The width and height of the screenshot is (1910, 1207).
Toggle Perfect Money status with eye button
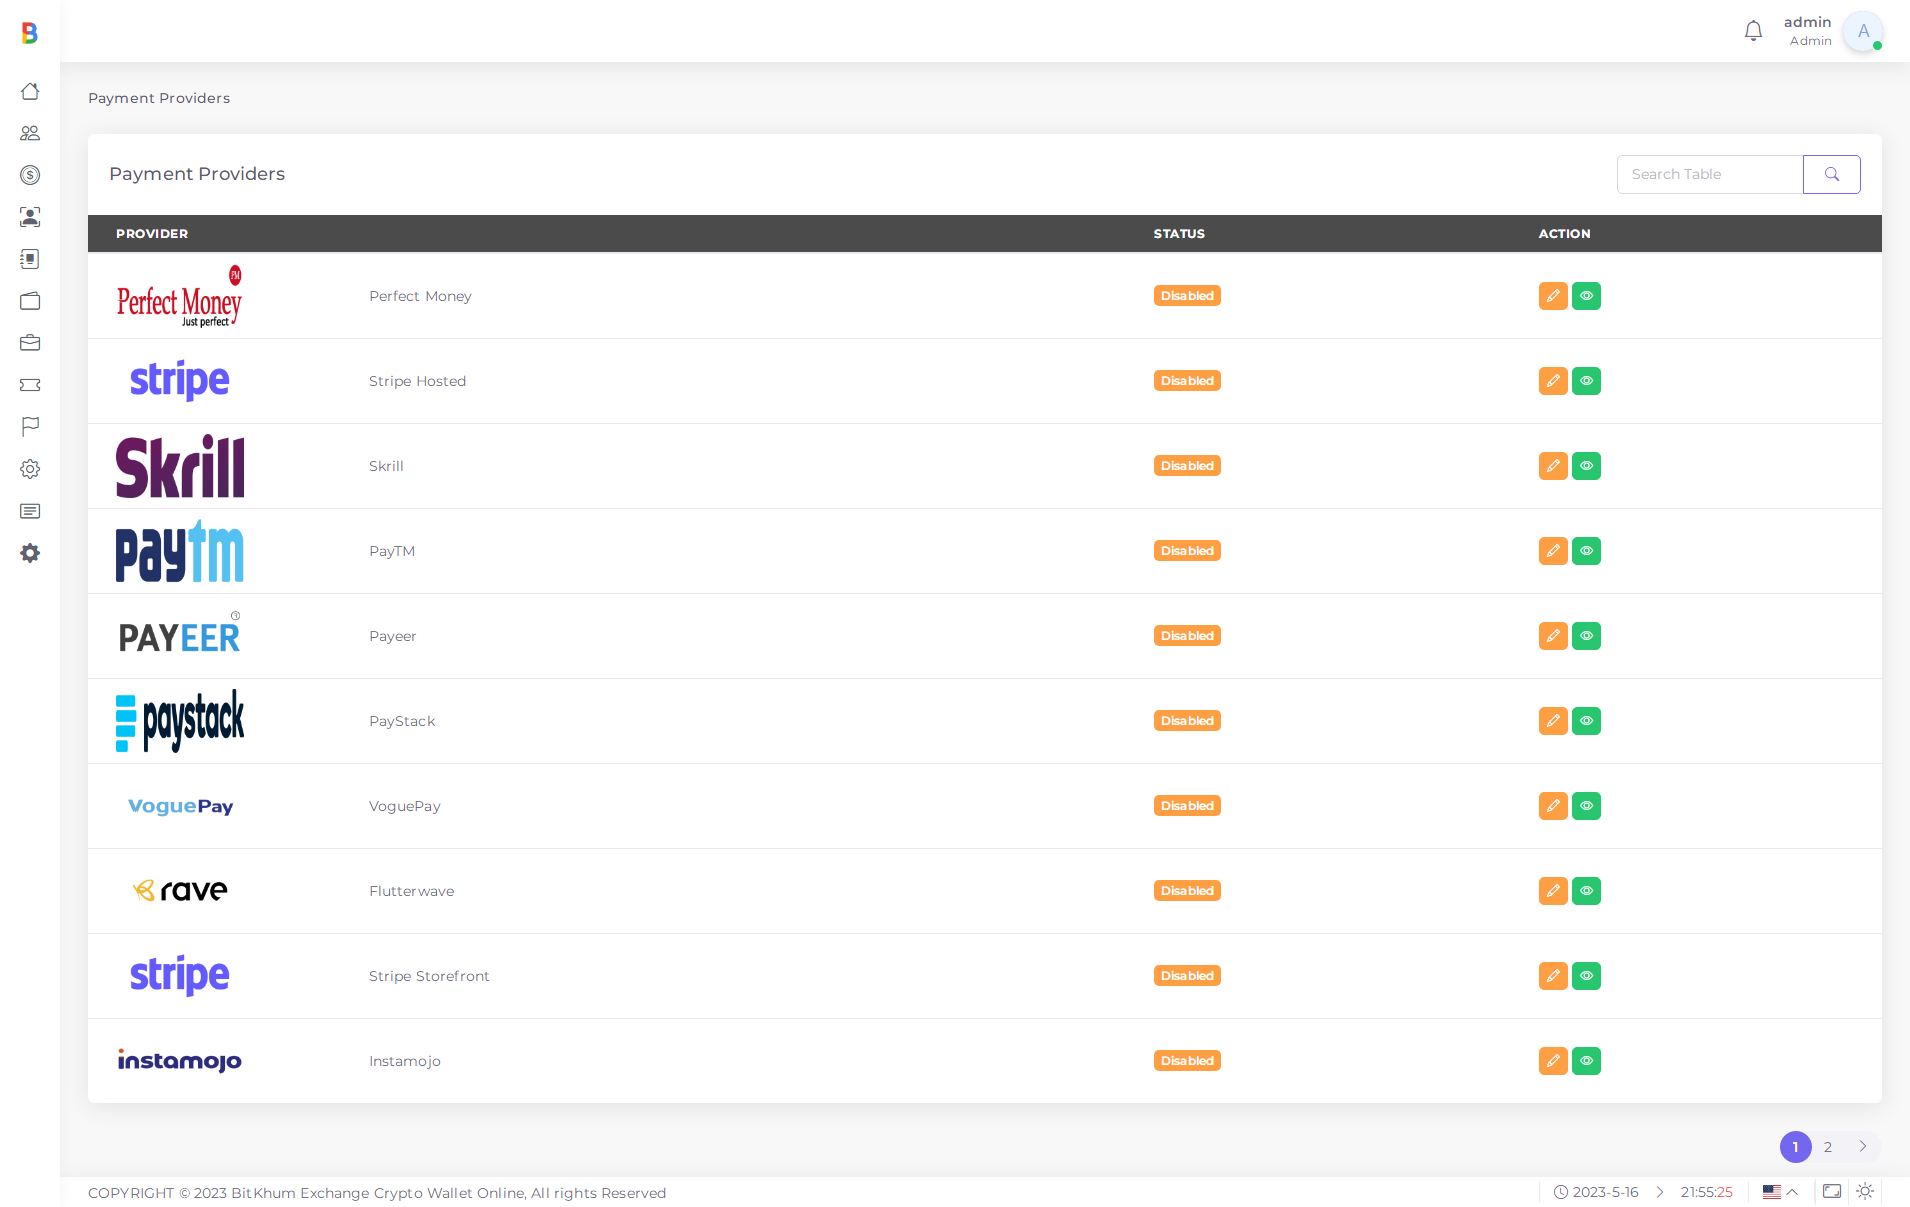pos(1586,296)
